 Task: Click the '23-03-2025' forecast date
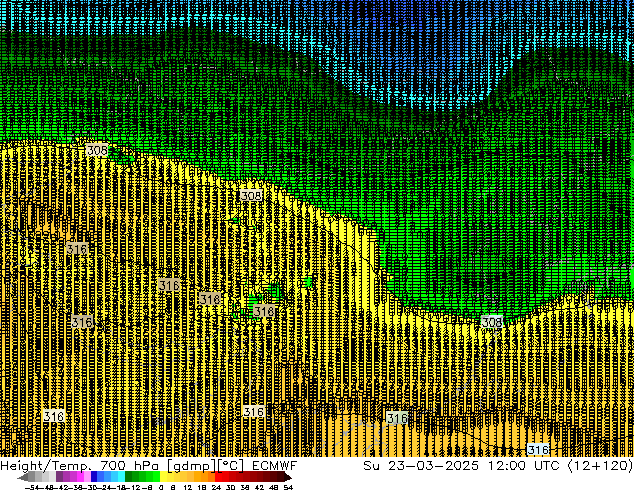coord(433,466)
